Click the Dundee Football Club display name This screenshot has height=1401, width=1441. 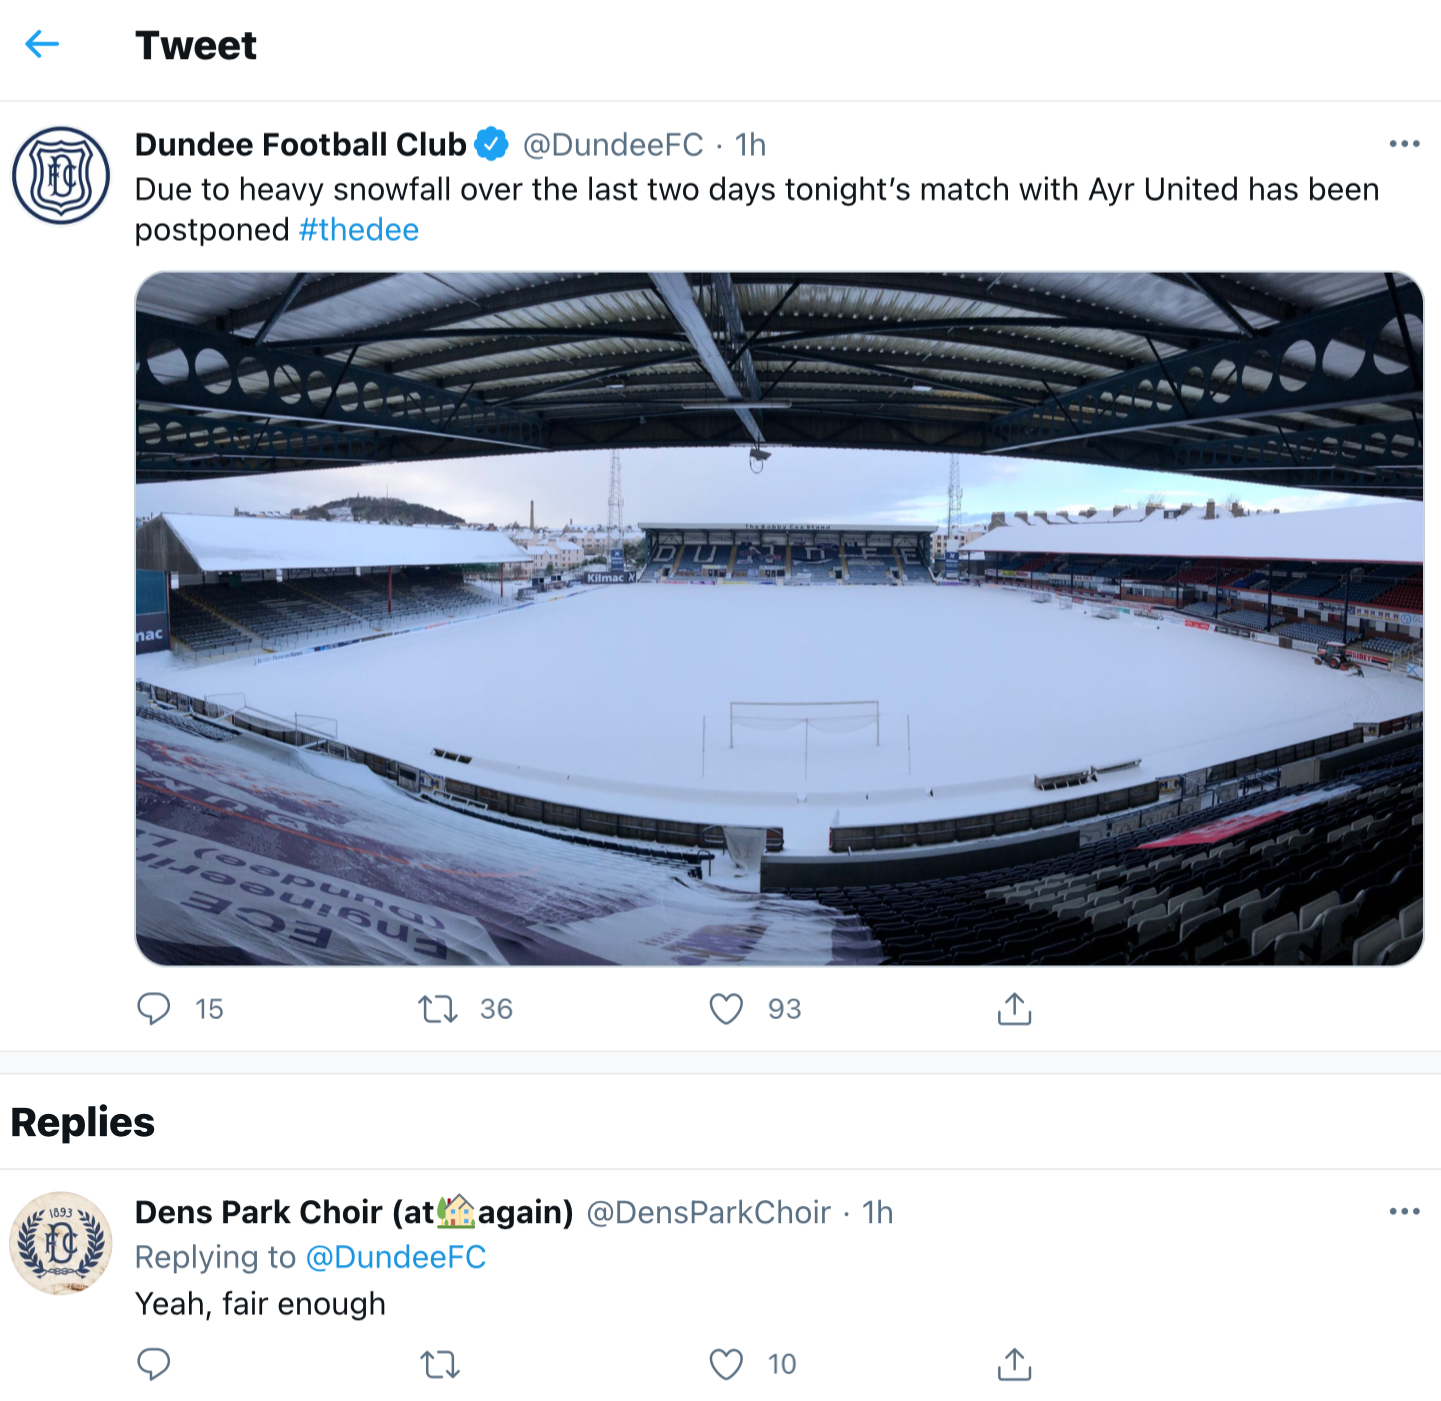[x=301, y=145]
